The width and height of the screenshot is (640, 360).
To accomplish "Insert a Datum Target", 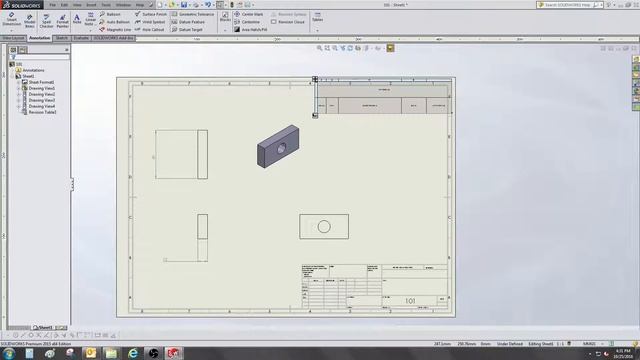I will click(187, 30).
